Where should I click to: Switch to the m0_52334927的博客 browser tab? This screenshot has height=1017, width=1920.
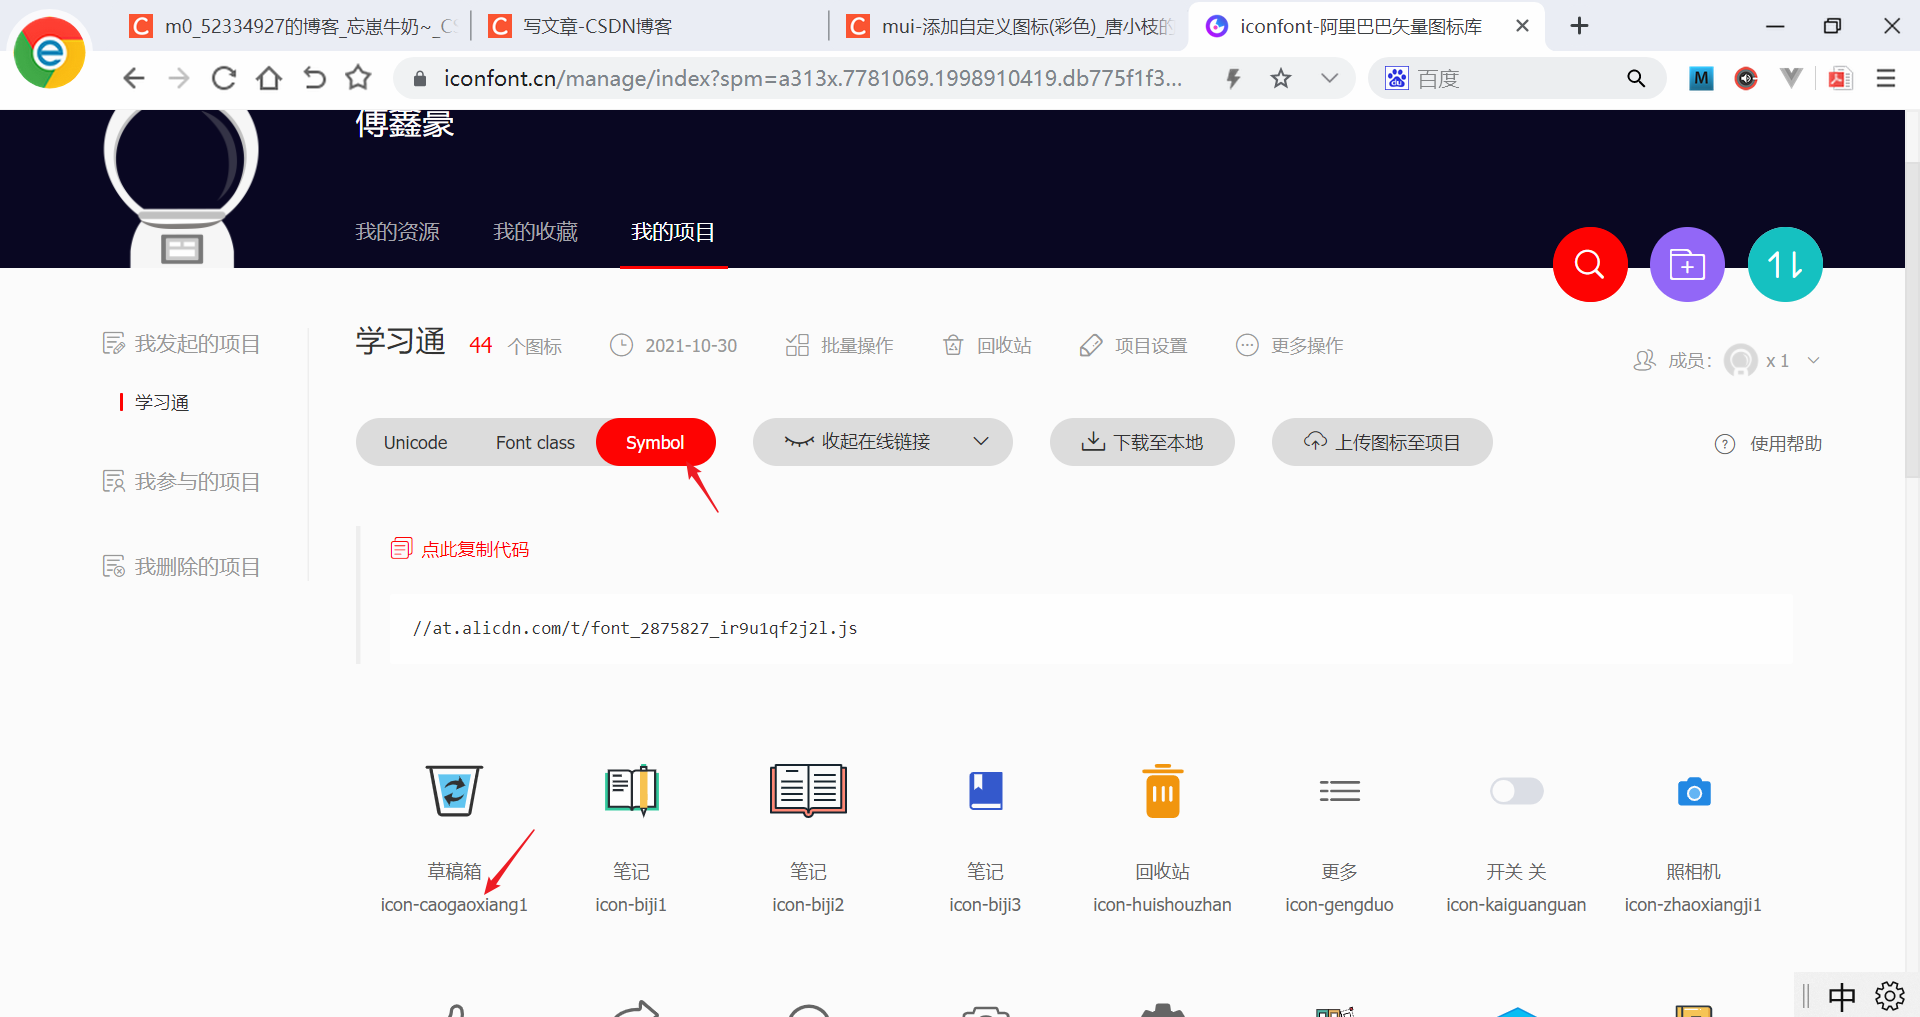click(x=295, y=26)
